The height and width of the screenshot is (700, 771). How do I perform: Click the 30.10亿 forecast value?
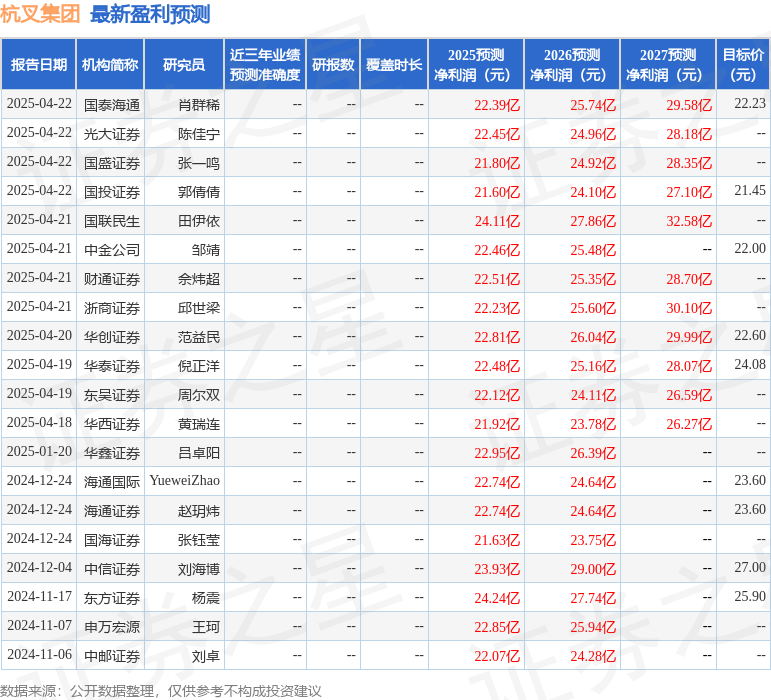pos(689,308)
